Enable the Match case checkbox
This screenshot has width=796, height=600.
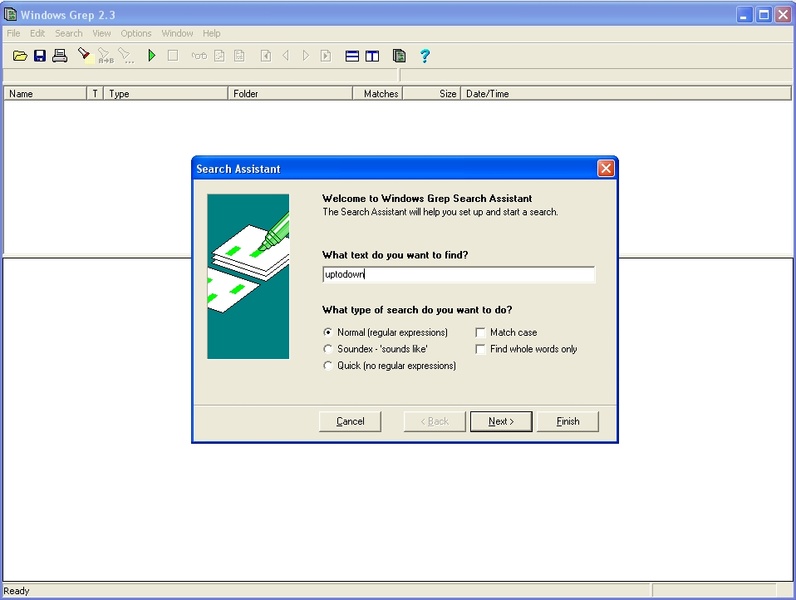(x=481, y=332)
